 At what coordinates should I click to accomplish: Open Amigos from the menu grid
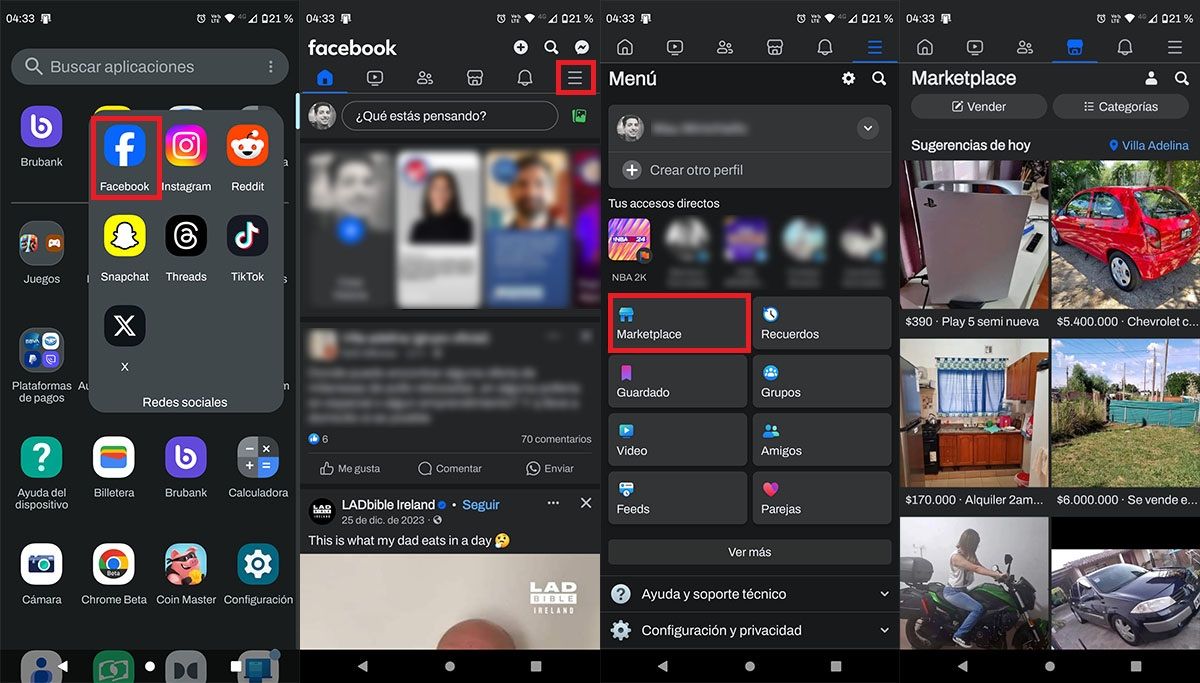point(822,440)
